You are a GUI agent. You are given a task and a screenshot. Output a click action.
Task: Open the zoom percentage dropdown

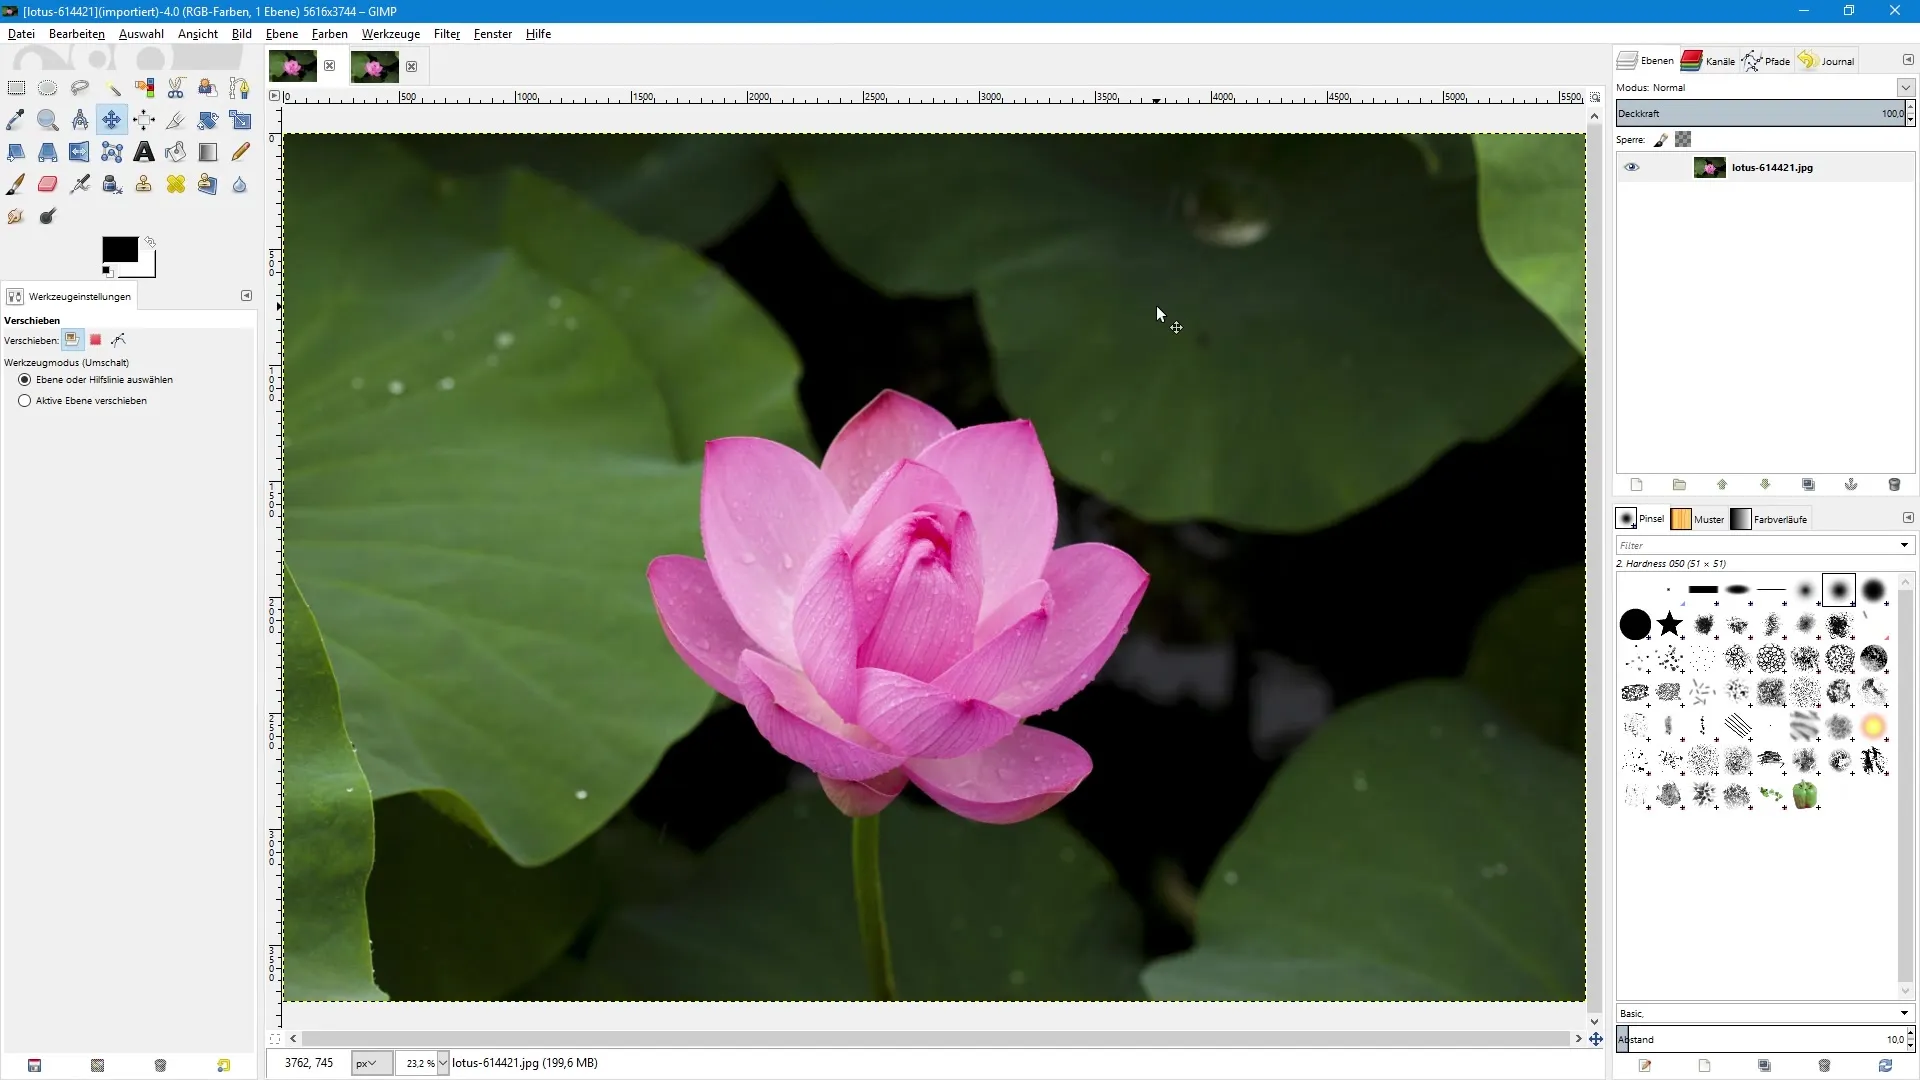click(443, 1063)
